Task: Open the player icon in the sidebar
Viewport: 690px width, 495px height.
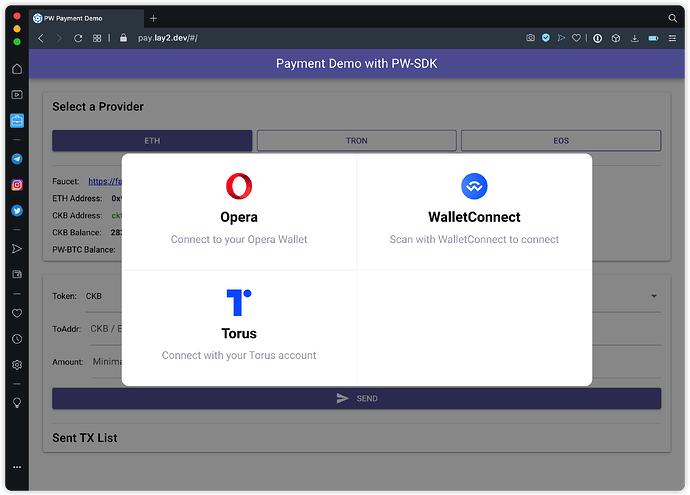Action: point(17,95)
